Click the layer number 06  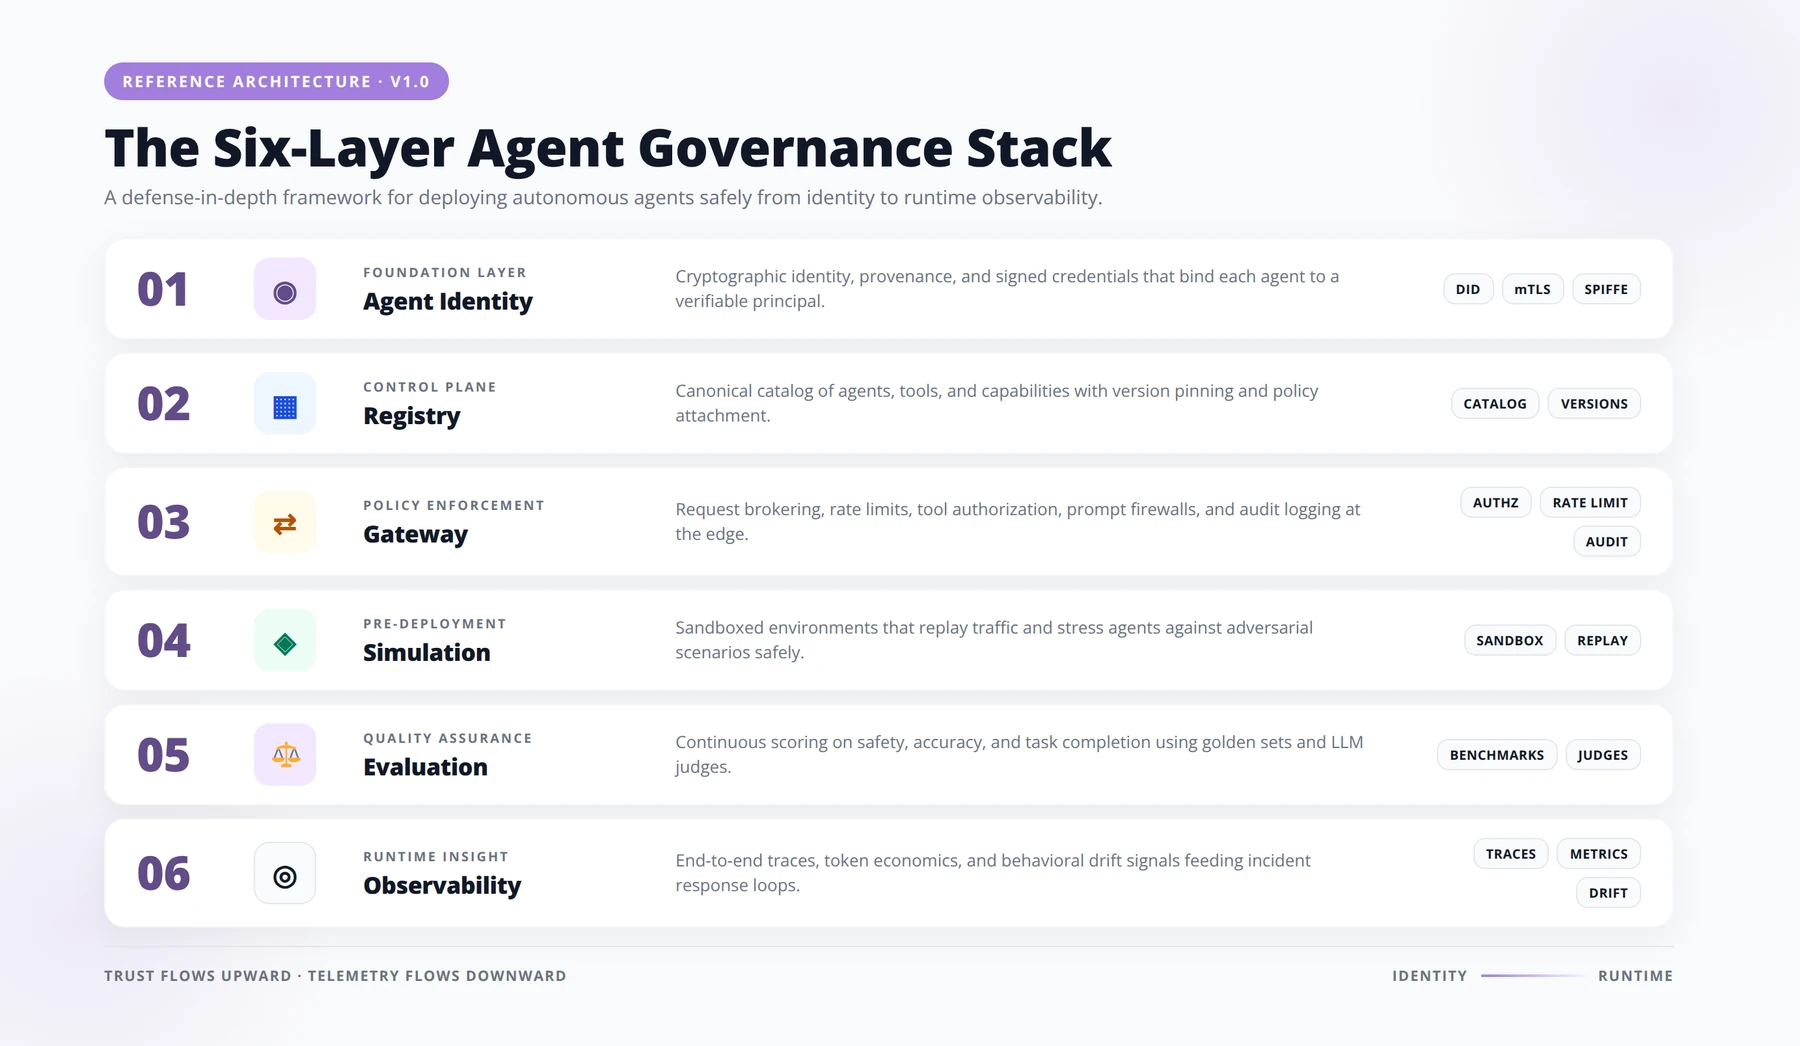coord(163,874)
